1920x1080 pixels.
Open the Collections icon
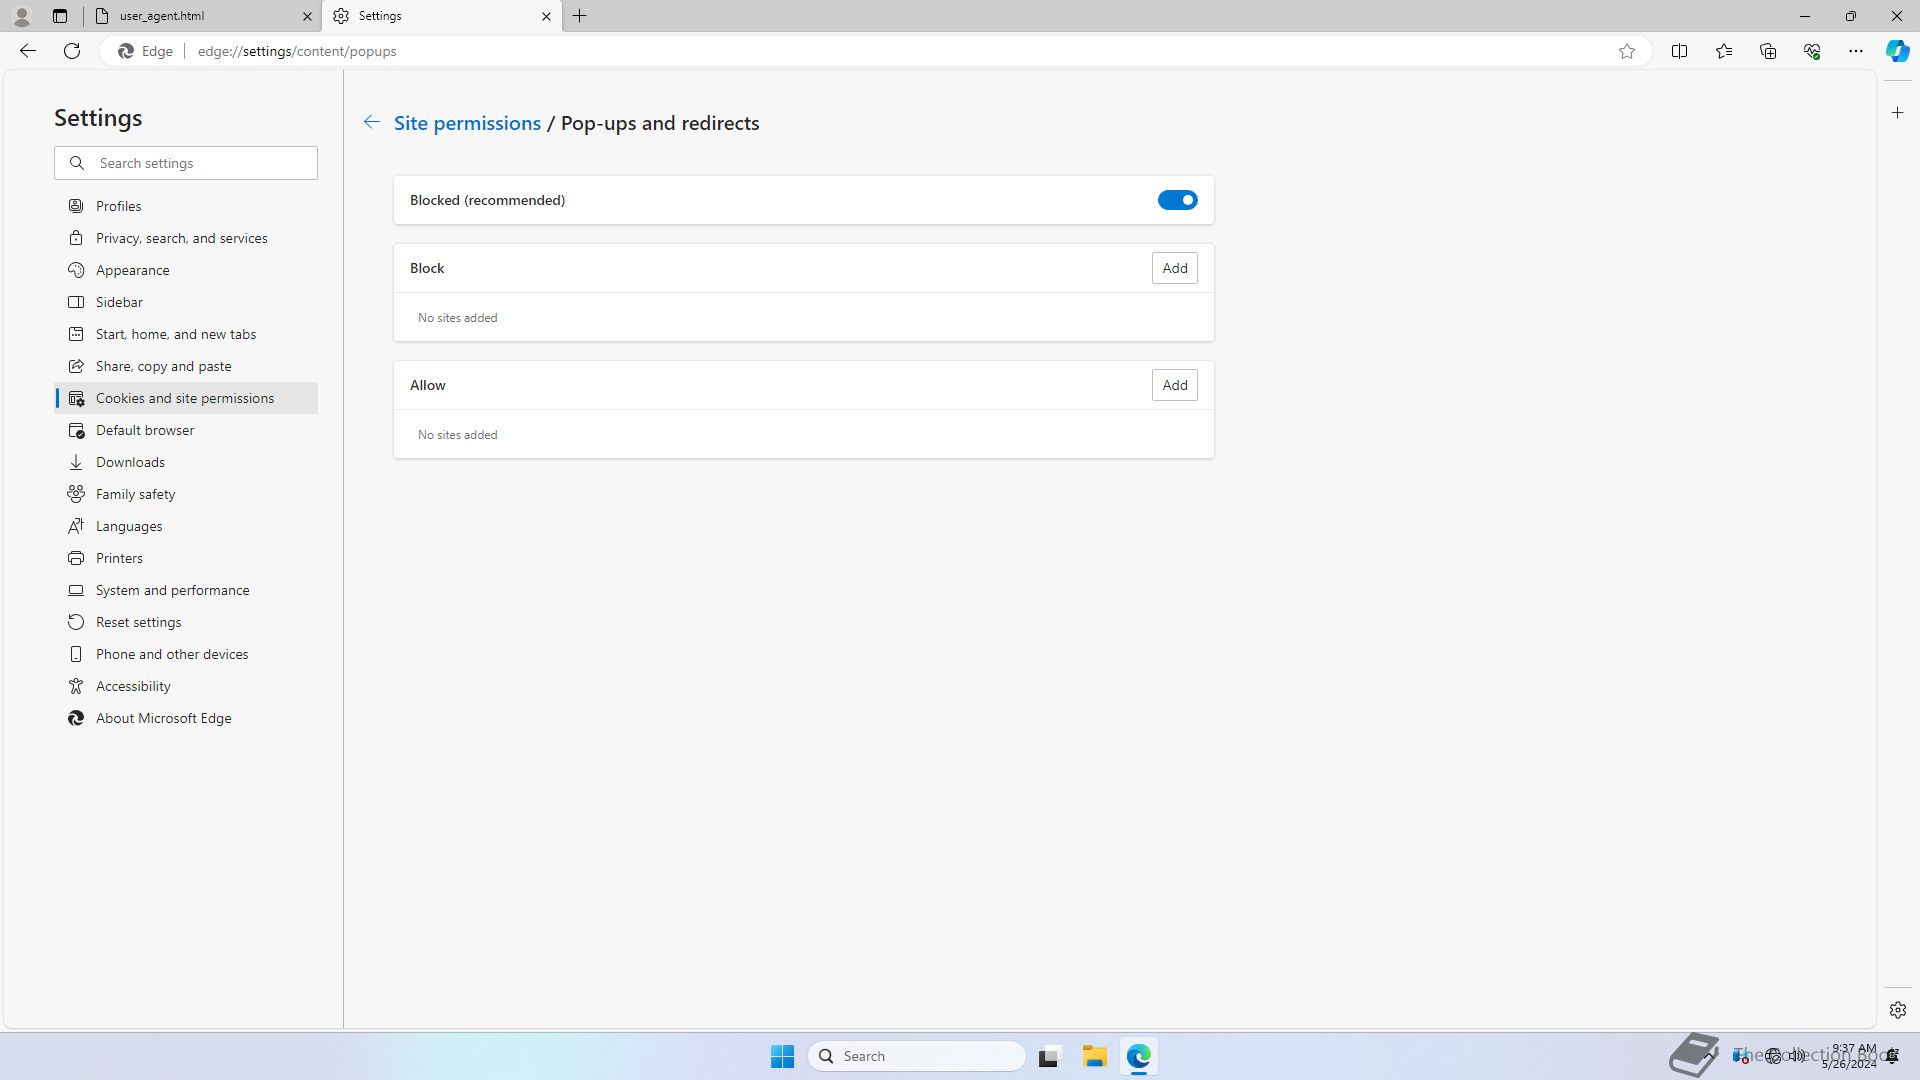pyautogui.click(x=1767, y=51)
